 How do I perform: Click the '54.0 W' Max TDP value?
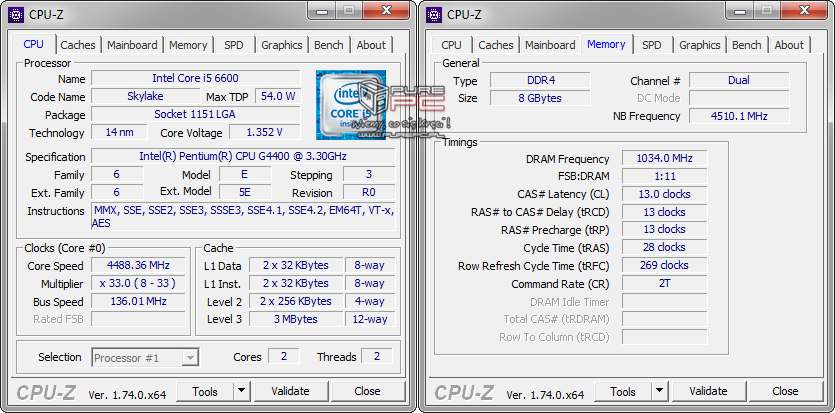(278, 96)
